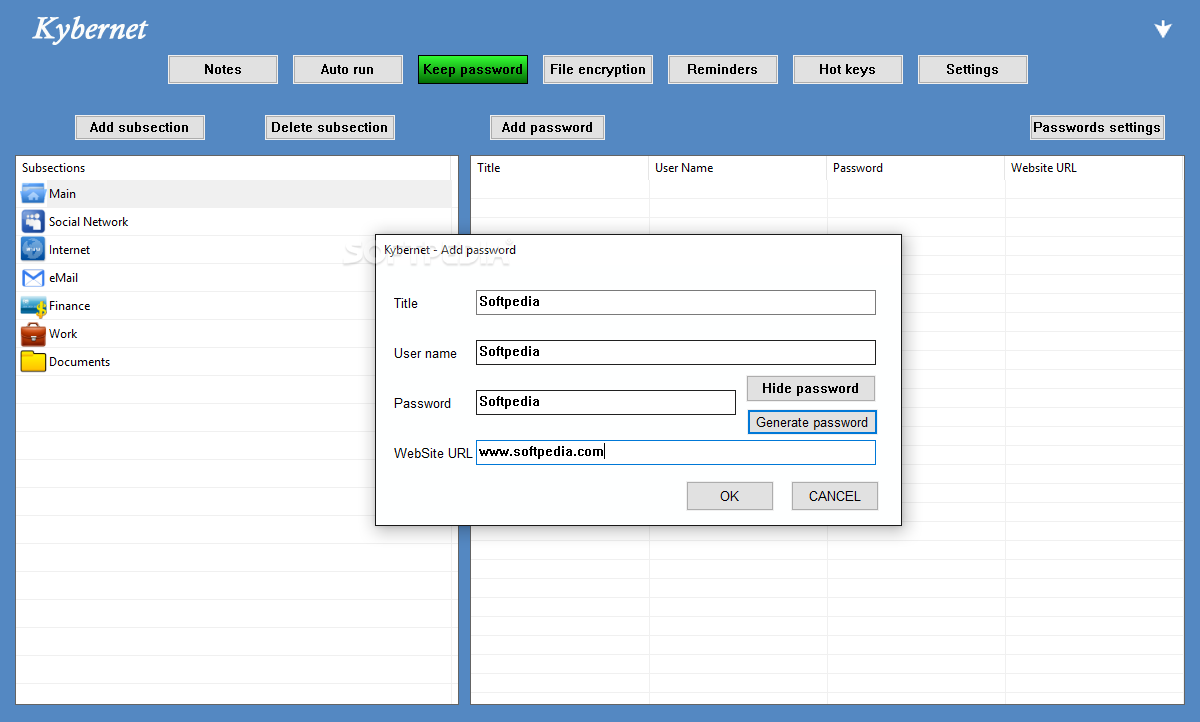Select the Finance row label

(70, 306)
